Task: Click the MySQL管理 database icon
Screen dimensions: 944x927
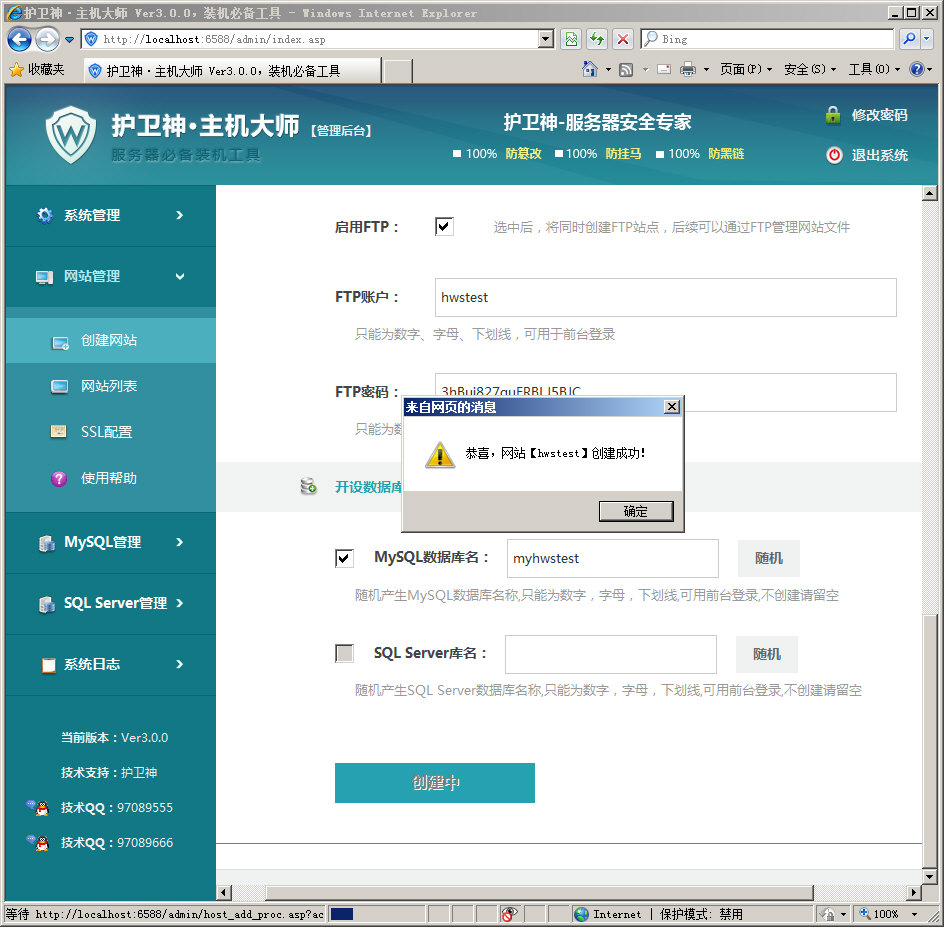Action: coord(47,543)
